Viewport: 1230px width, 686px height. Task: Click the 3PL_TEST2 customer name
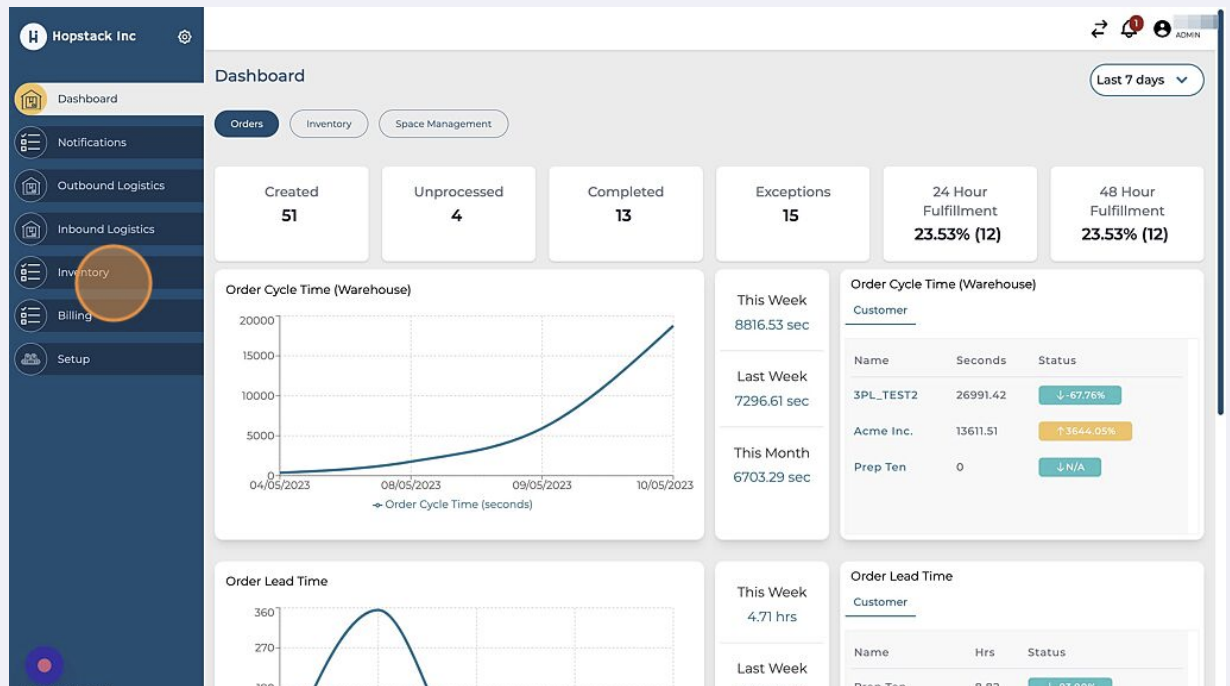click(x=885, y=395)
